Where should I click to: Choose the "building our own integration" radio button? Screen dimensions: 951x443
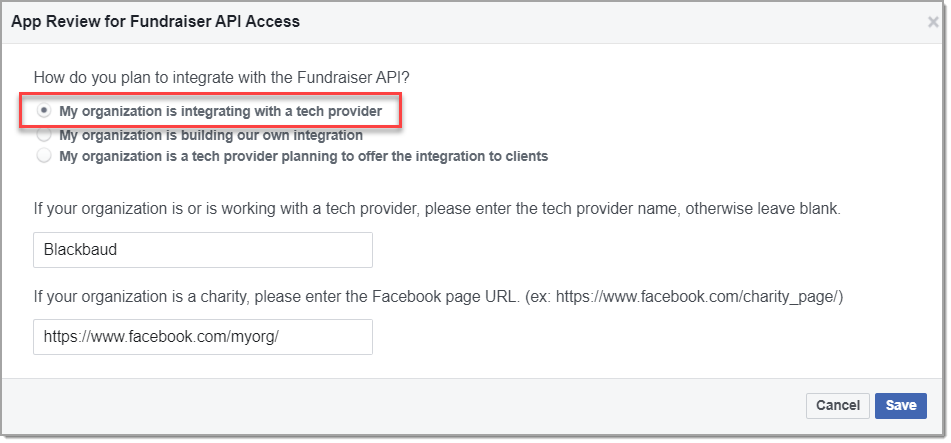coord(44,134)
